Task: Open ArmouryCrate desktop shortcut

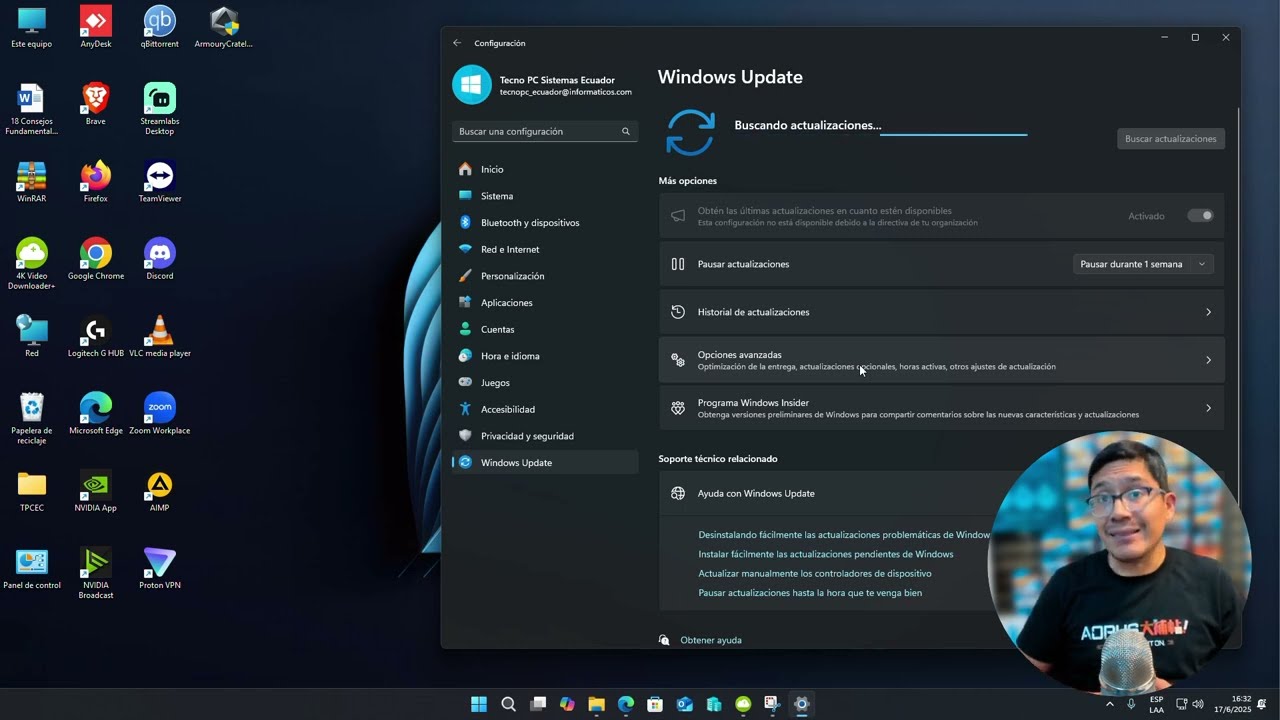Action: coord(223,28)
